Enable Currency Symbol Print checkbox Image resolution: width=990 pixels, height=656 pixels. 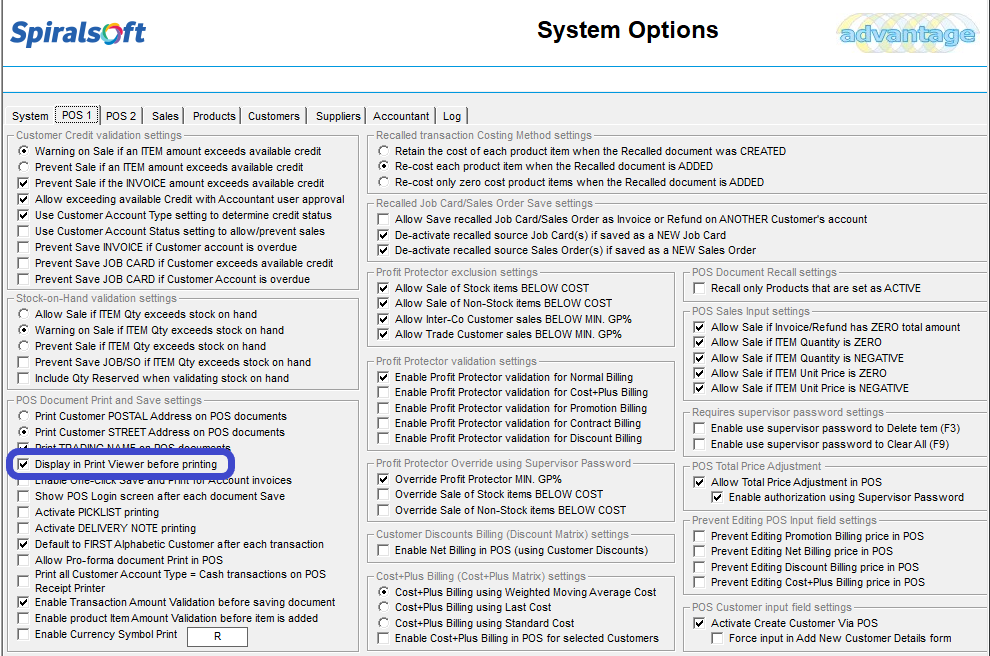(x=23, y=635)
